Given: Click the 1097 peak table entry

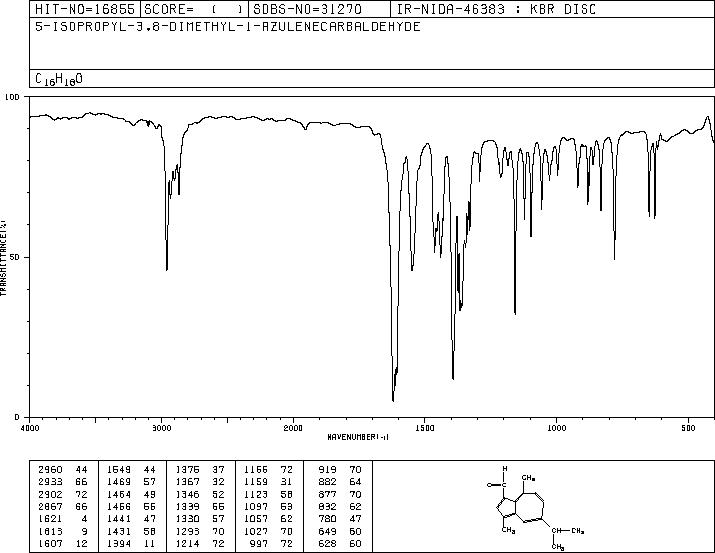Looking at the screenshot, I should (268, 506).
